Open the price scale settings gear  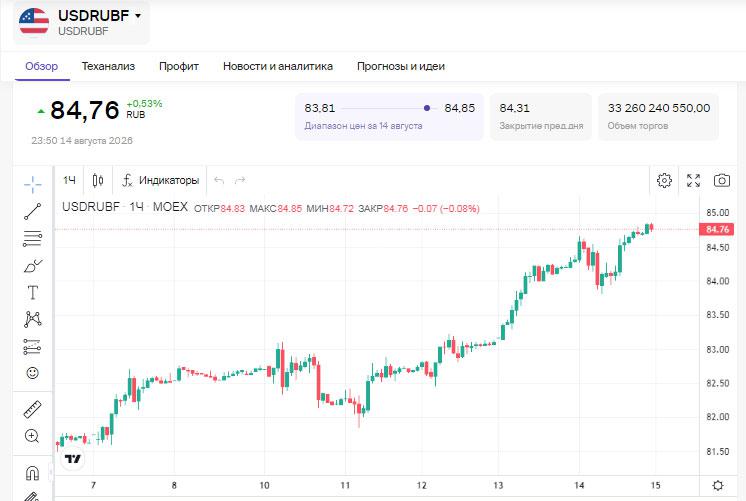pos(718,485)
